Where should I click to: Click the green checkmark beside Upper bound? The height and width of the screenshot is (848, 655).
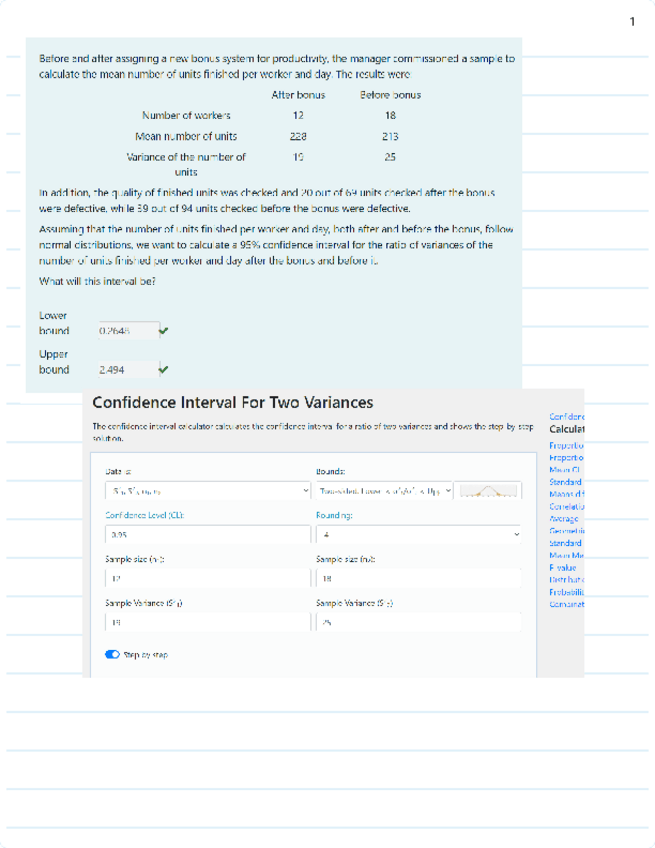pos(164,369)
